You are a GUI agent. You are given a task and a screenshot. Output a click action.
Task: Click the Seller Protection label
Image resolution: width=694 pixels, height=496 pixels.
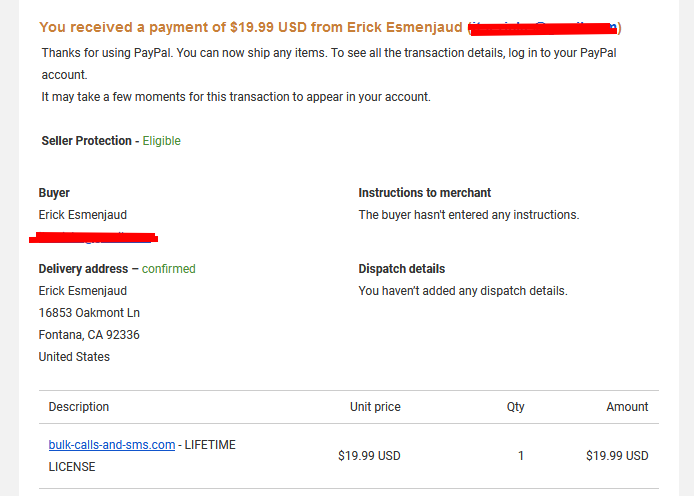click(x=86, y=141)
